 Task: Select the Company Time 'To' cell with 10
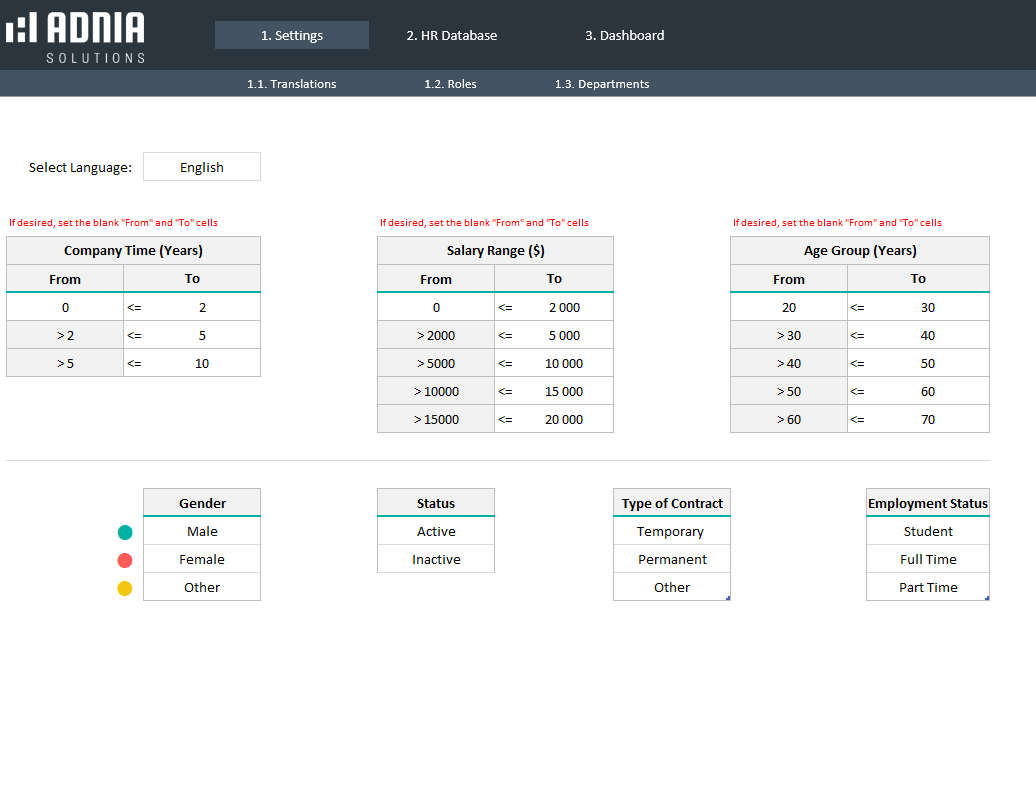(x=202, y=363)
